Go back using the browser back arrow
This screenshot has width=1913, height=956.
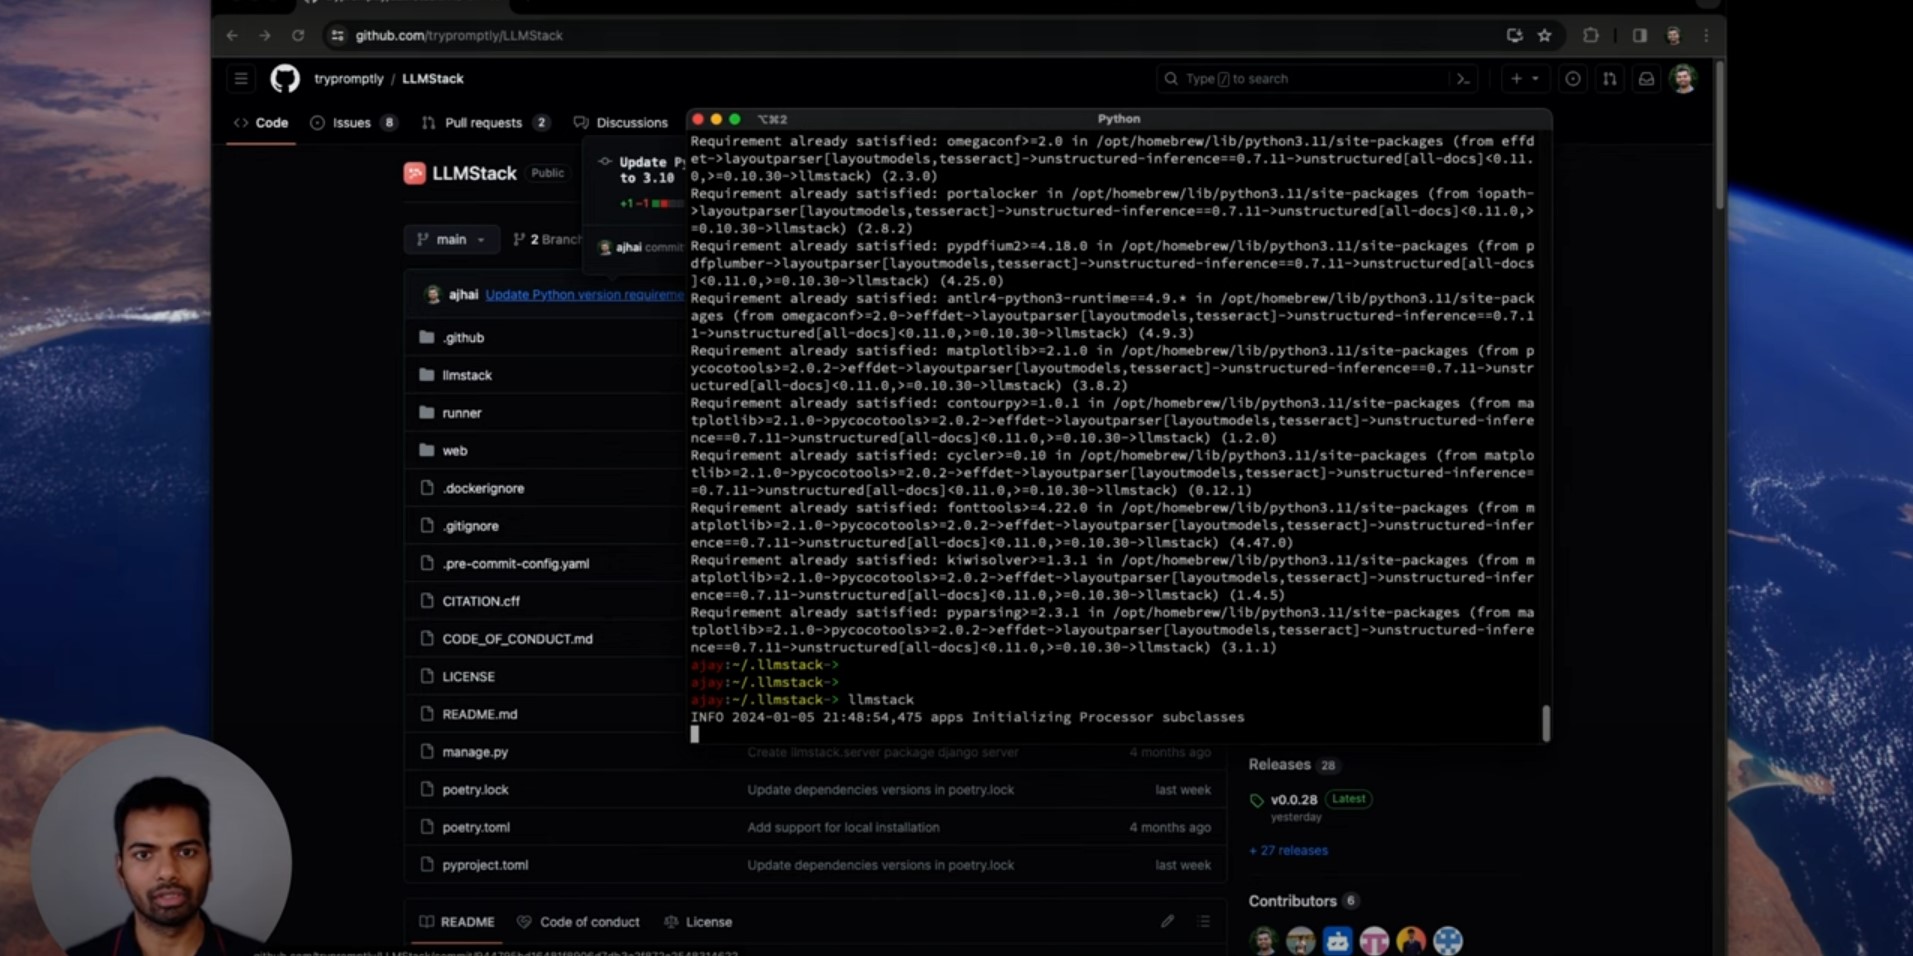click(x=232, y=35)
